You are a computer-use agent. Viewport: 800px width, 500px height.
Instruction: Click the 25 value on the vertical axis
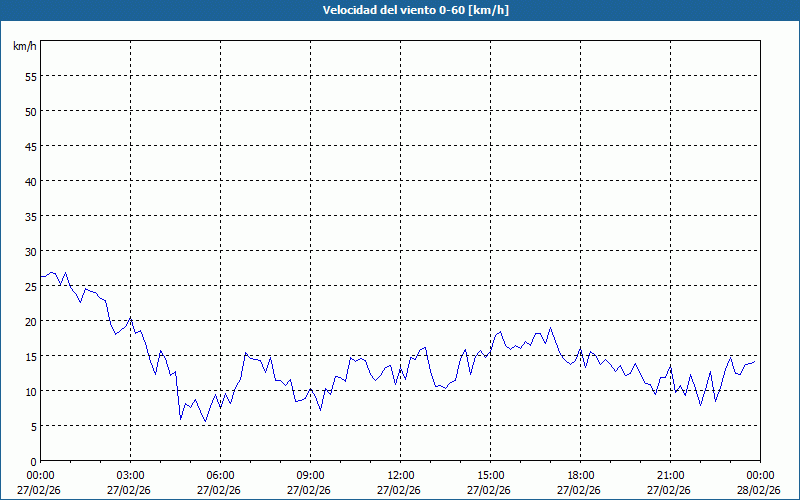pos(30,286)
